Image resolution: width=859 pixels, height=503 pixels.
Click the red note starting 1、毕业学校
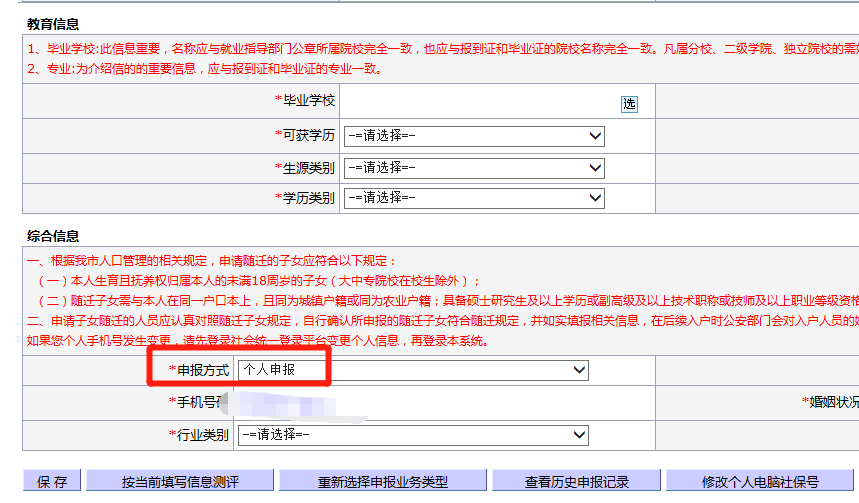click(443, 49)
